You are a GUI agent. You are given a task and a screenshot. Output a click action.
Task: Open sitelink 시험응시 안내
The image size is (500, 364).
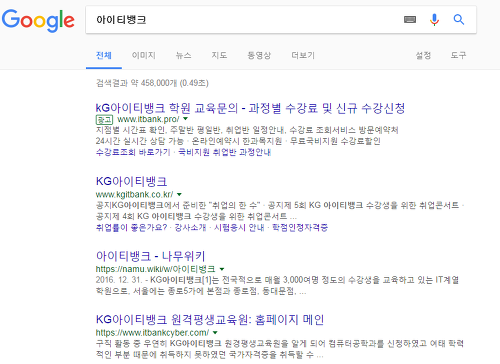tap(239, 228)
